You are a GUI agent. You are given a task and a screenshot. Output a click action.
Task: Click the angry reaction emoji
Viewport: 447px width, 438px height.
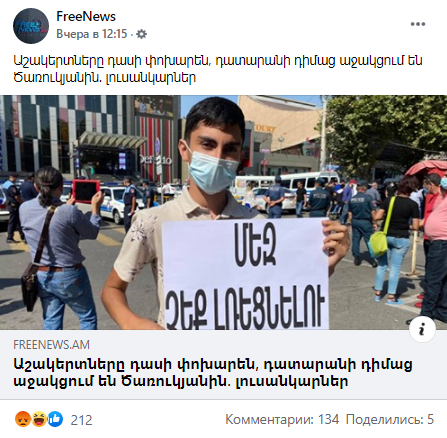[23, 419]
